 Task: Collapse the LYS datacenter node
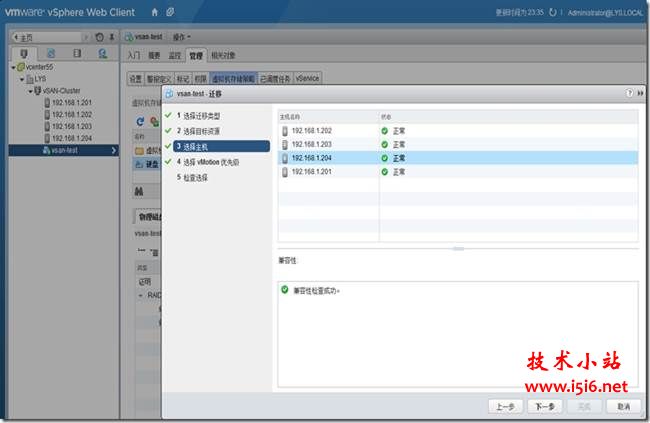(x=22, y=79)
